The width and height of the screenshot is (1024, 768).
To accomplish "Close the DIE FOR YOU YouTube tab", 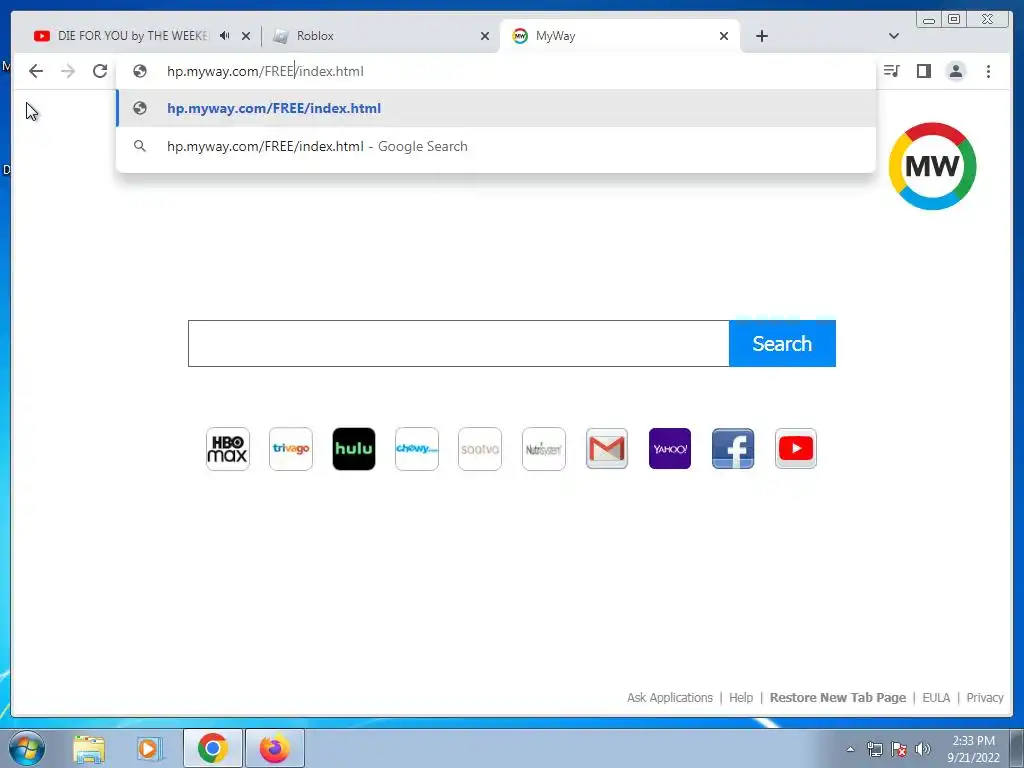I will pyautogui.click(x=246, y=36).
